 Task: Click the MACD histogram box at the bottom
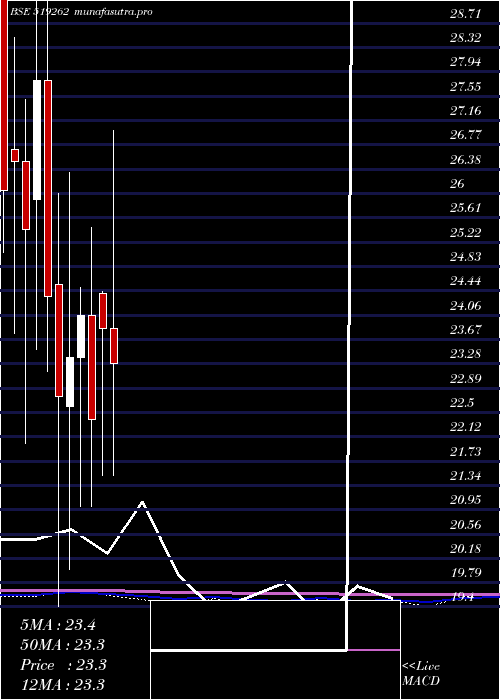pyautogui.click(x=275, y=650)
